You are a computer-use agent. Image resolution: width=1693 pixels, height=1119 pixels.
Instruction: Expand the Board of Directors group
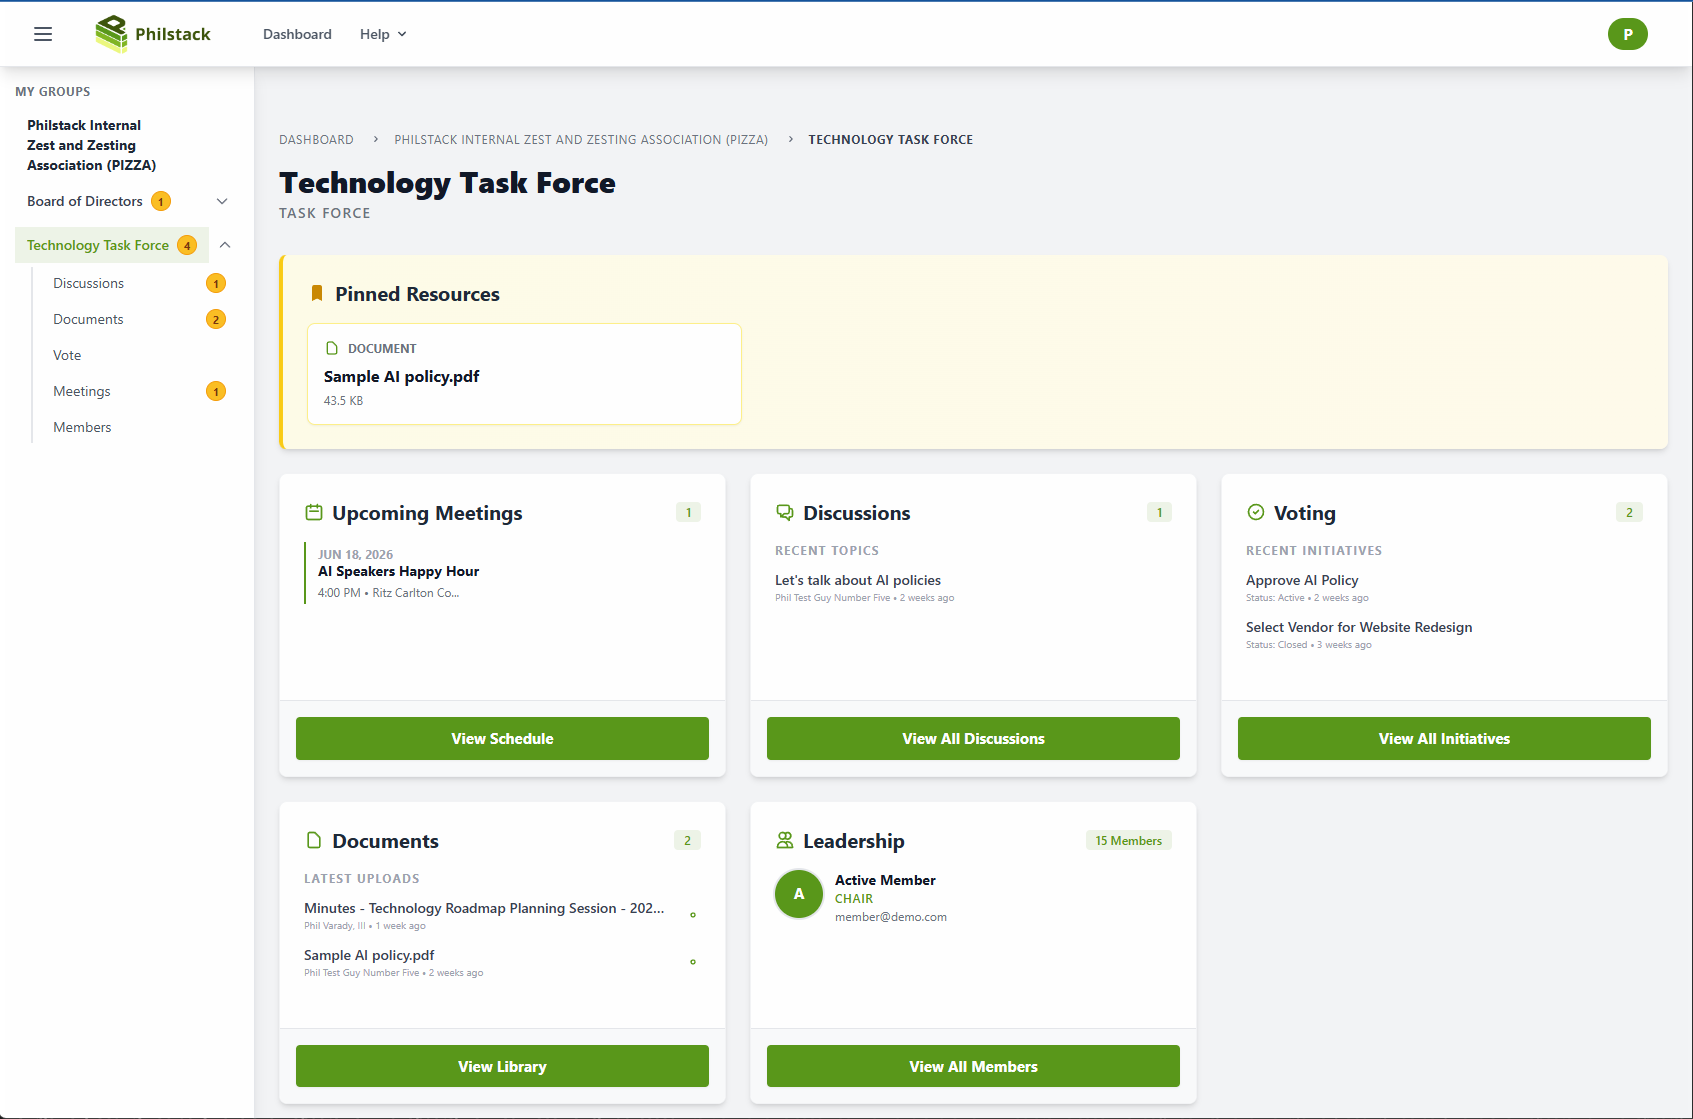222,201
